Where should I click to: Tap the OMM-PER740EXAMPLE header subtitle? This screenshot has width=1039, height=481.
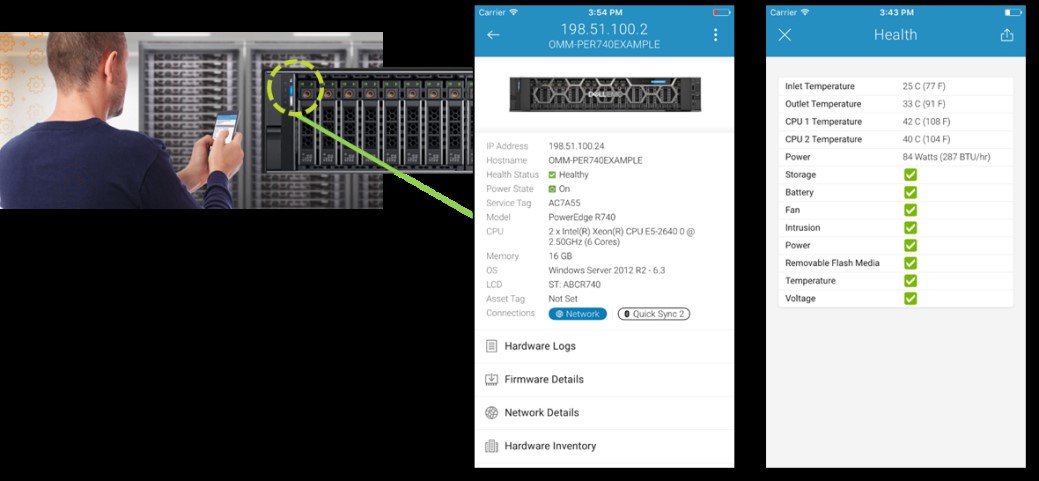pyautogui.click(x=604, y=45)
